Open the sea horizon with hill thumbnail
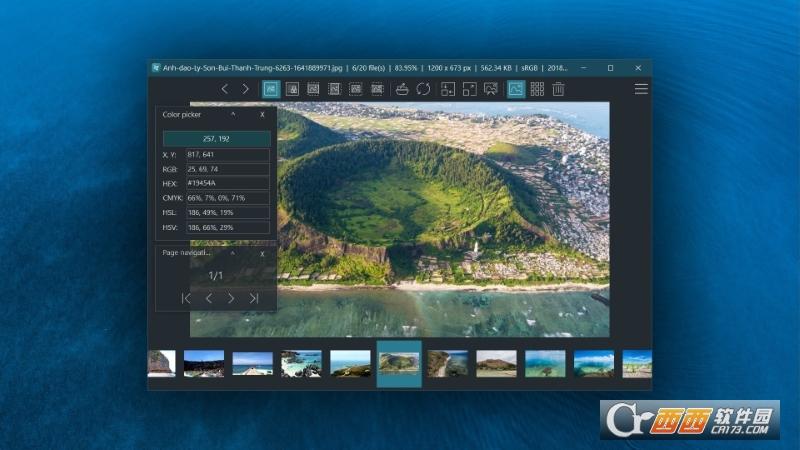800x450 pixels. (x=350, y=364)
